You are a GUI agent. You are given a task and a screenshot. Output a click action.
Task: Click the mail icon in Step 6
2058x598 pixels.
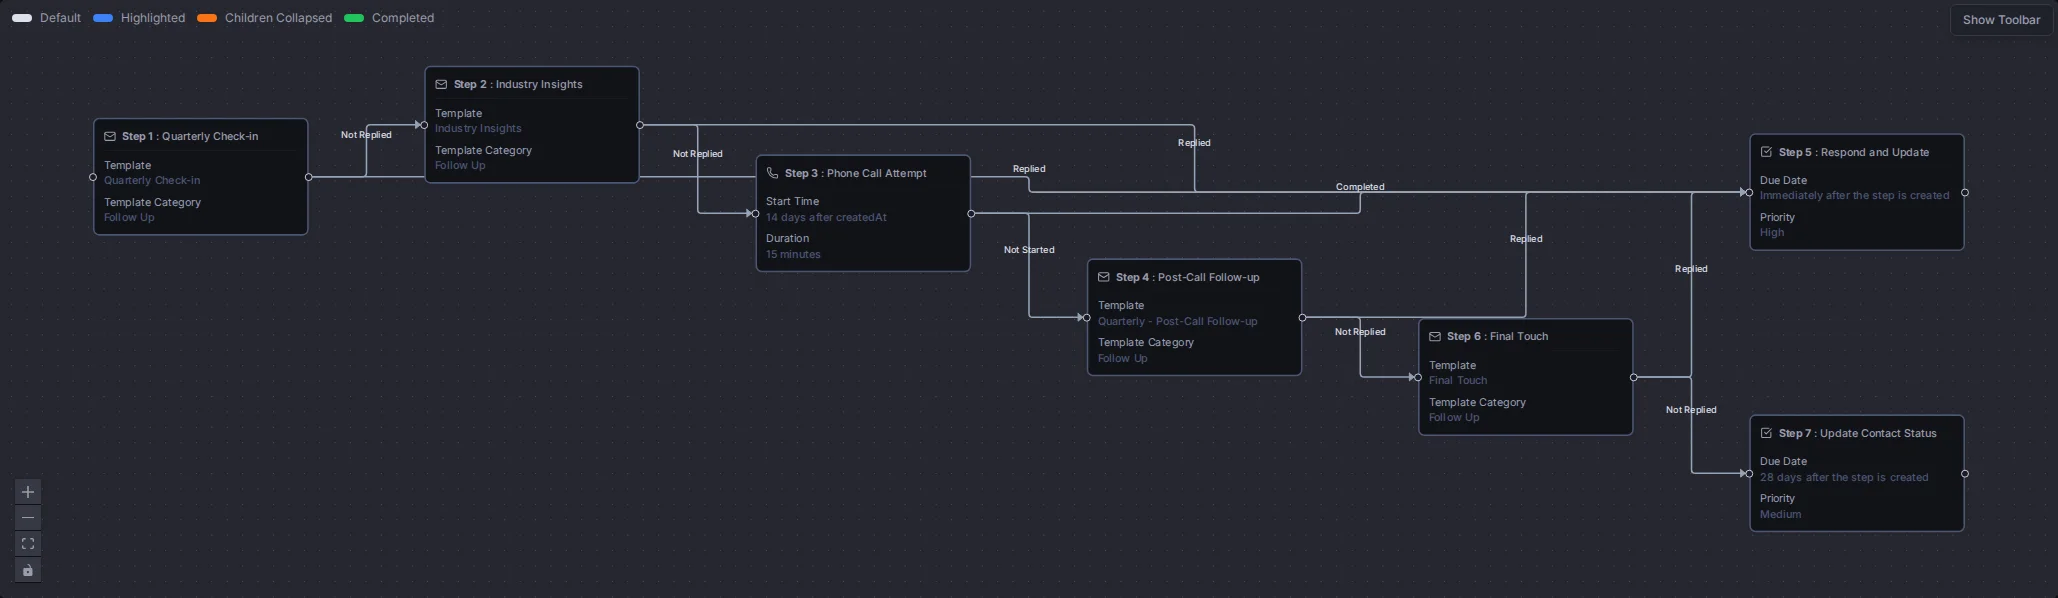[x=1435, y=337]
